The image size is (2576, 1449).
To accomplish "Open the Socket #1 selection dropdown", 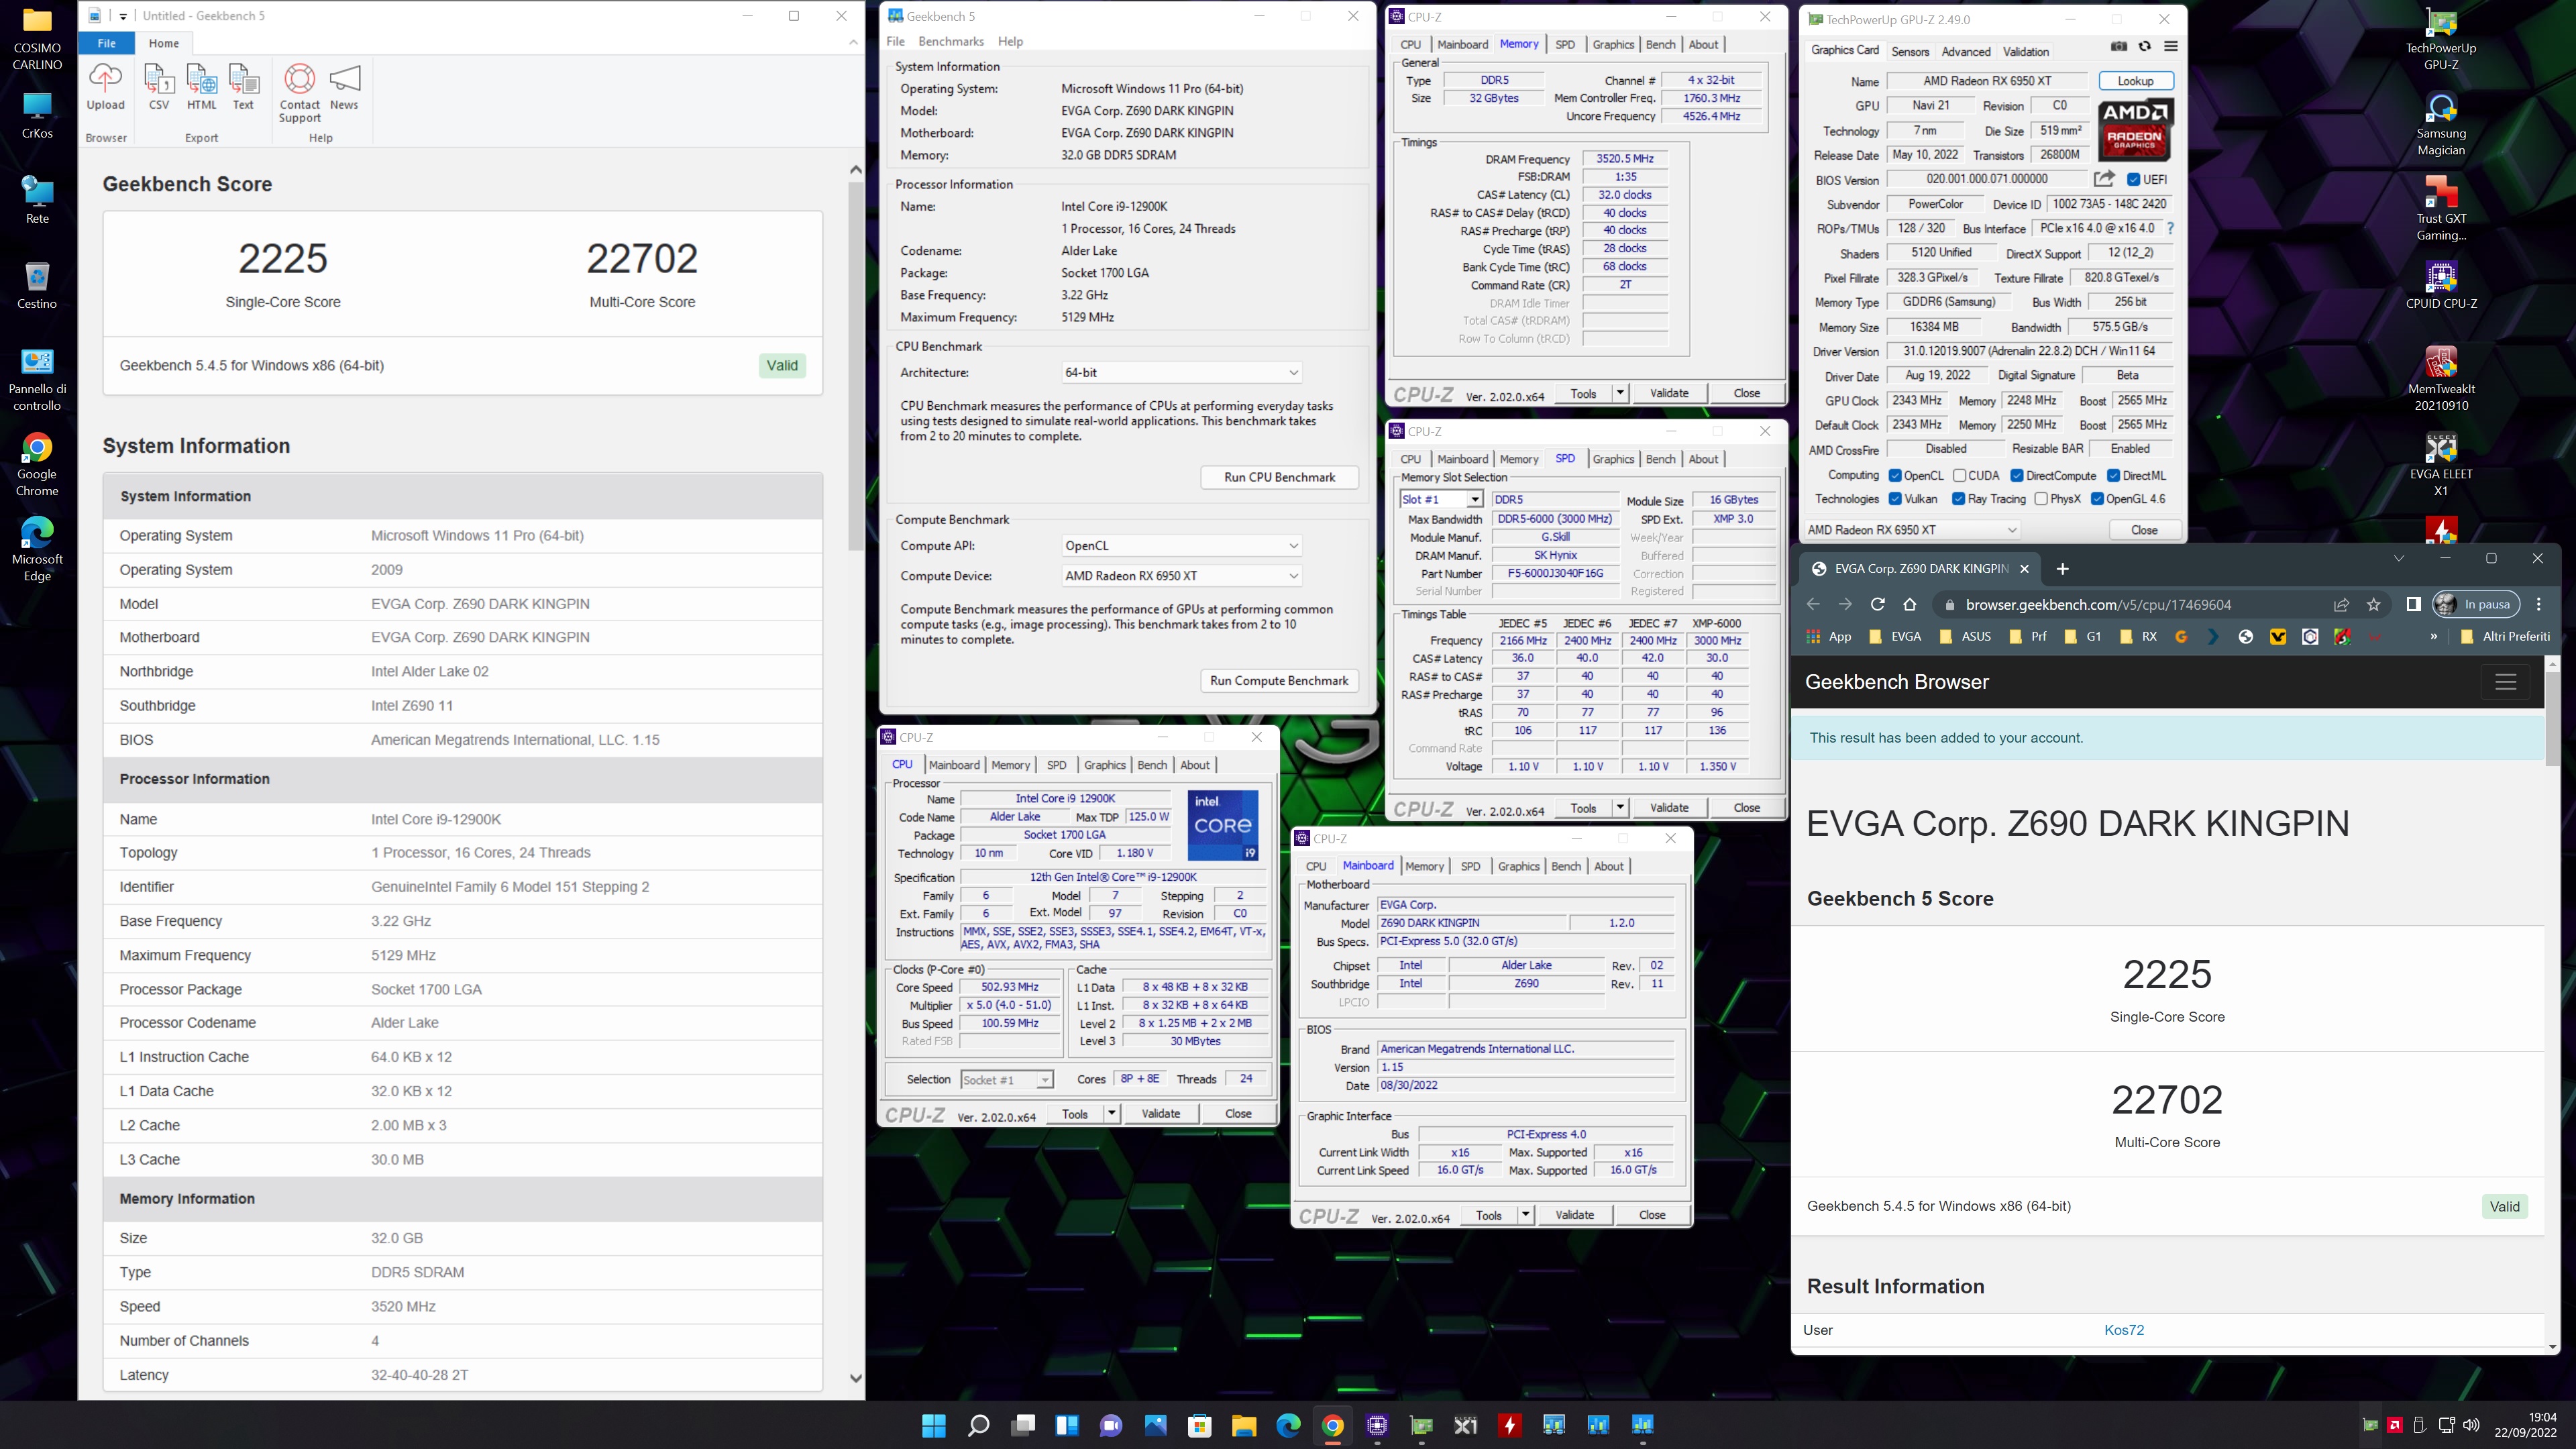I will (1006, 1080).
